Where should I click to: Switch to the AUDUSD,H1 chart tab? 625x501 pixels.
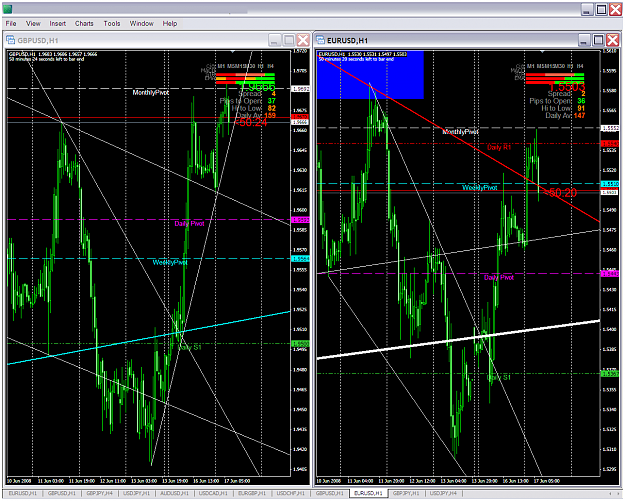[174, 493]
